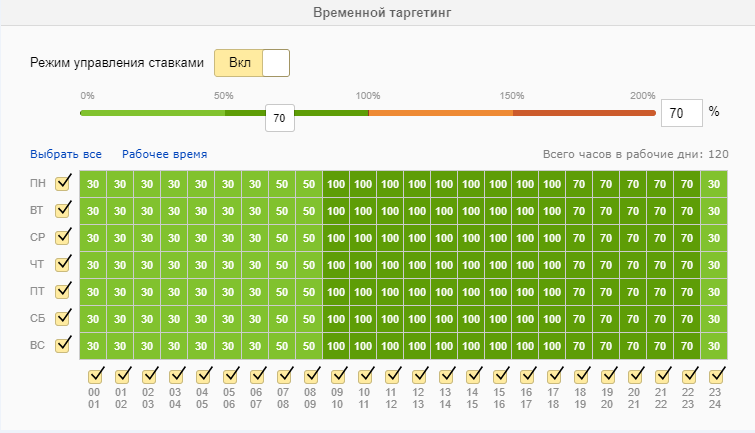Viewport: 755px width, 433px height.
Task: Uncheck the ВС day checkbox
Action: coord(63,345)
